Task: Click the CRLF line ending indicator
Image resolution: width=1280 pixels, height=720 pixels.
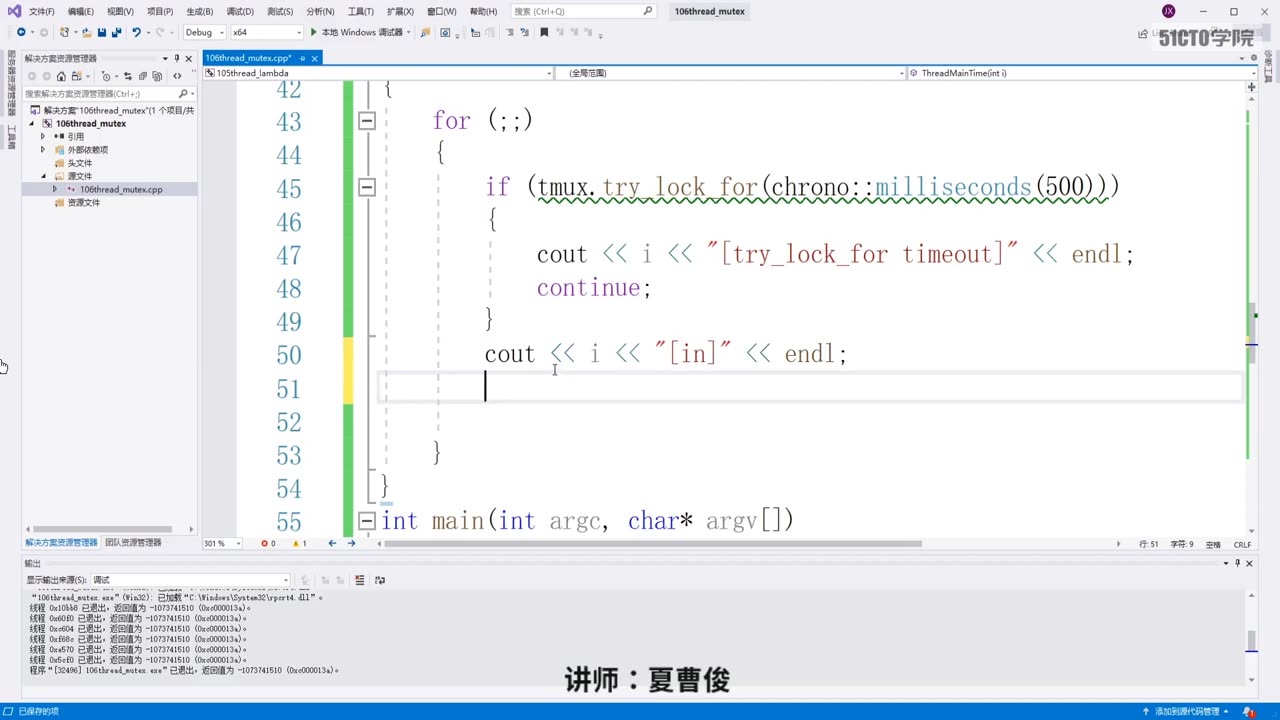Action: (1242, 544)
